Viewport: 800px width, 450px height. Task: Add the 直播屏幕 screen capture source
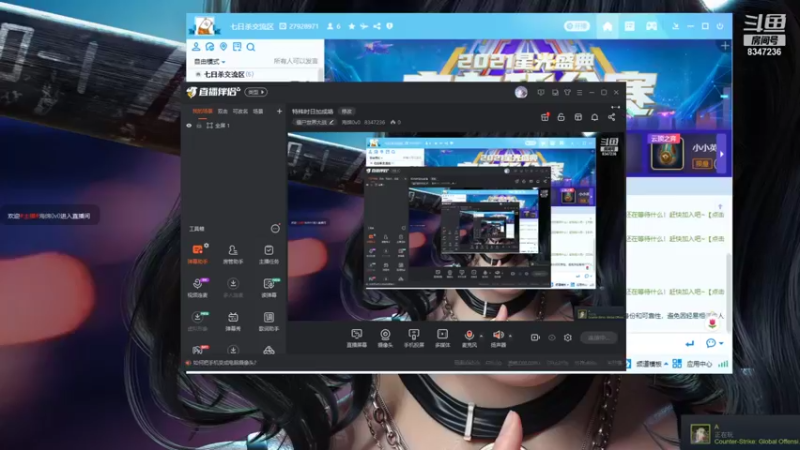(x=357, y=338)
